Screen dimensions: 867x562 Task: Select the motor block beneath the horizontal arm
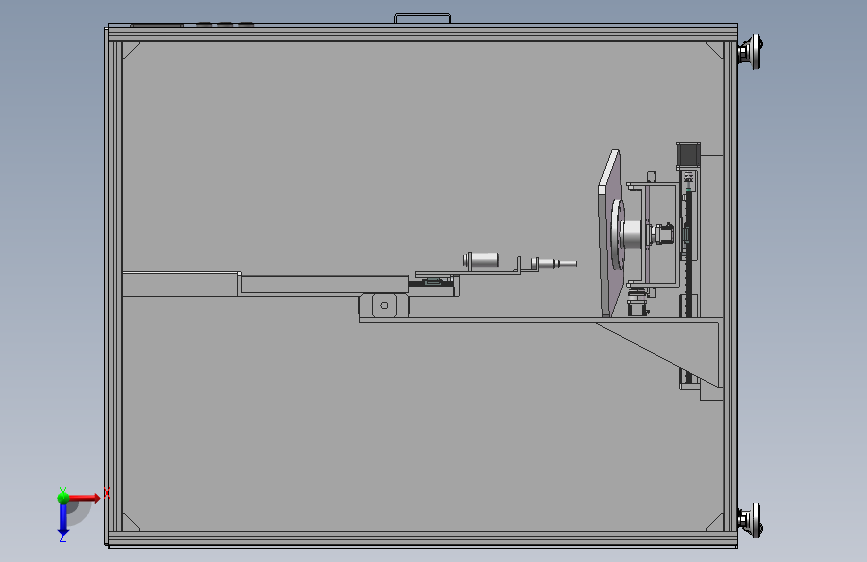(x=384, y=305)
